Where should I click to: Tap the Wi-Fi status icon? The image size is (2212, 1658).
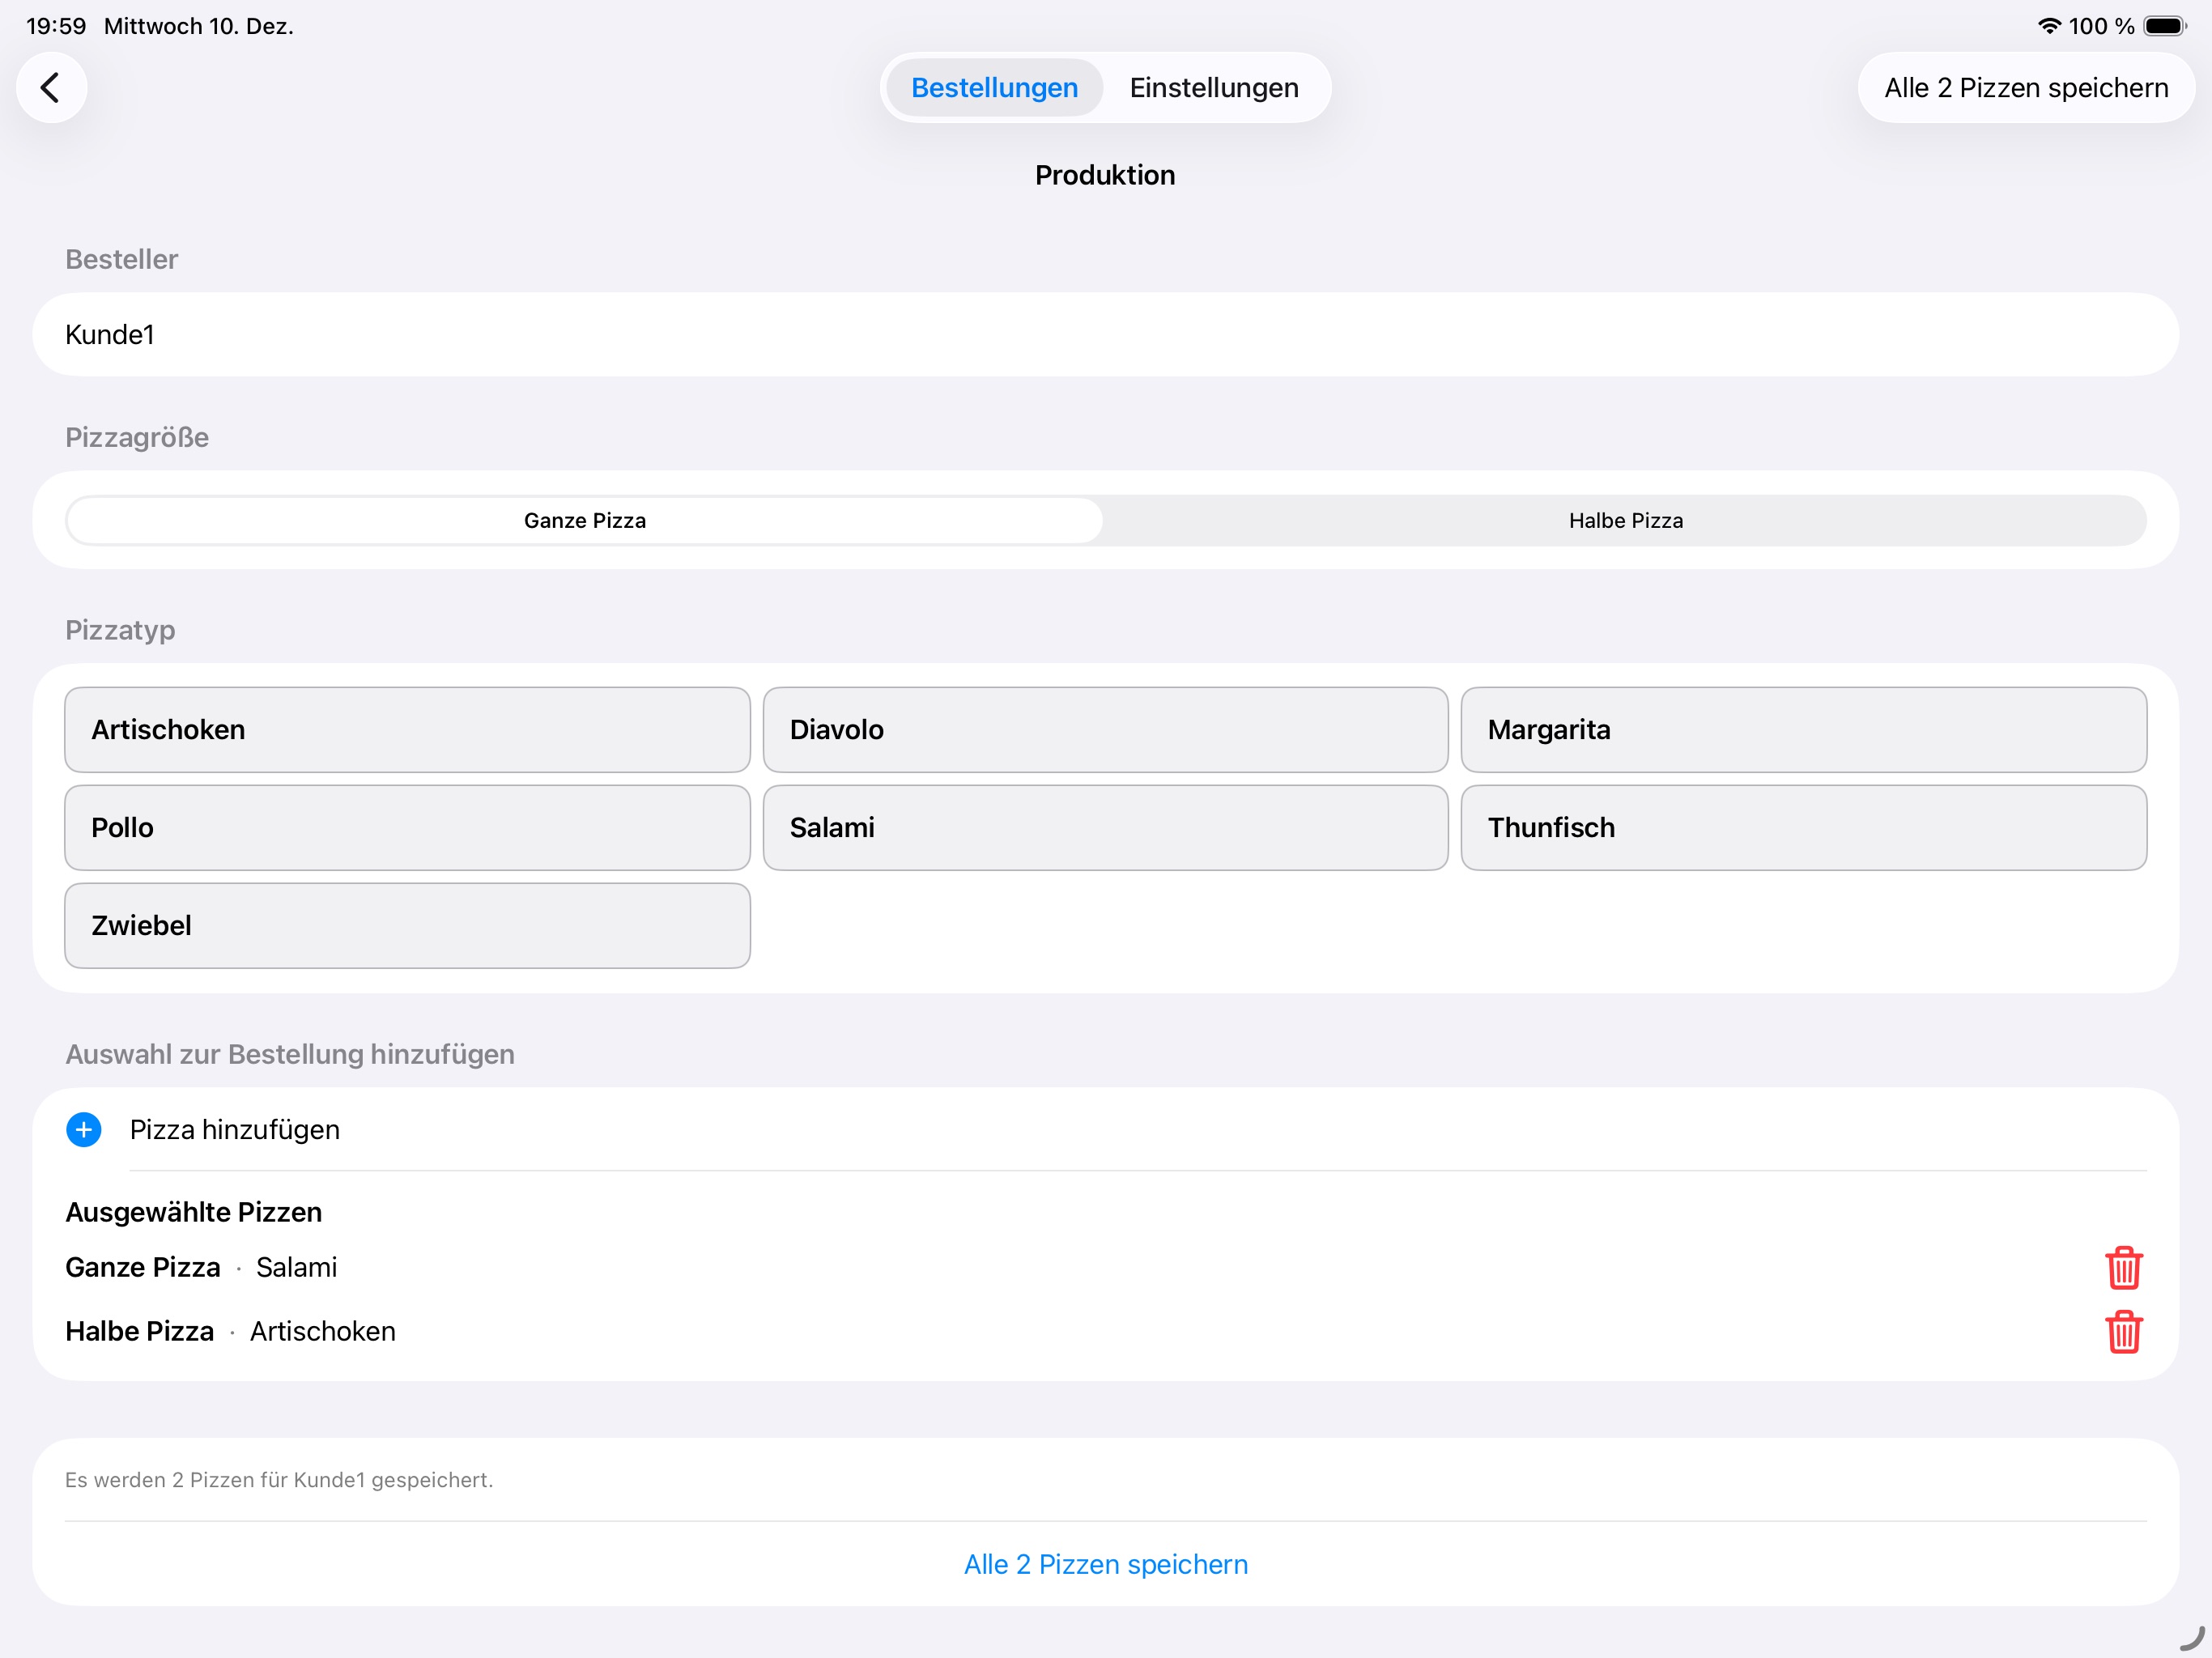click(x=2049, y=26)
